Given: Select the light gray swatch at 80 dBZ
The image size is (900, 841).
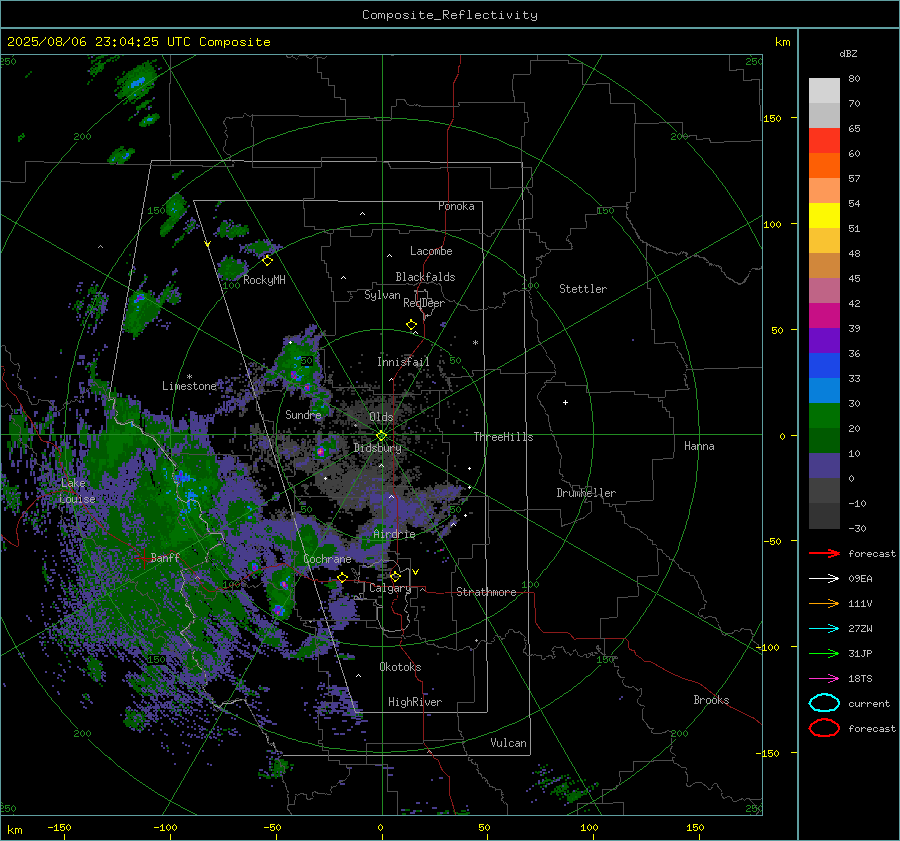Looking at the screenshot, I should pos(824,91).
